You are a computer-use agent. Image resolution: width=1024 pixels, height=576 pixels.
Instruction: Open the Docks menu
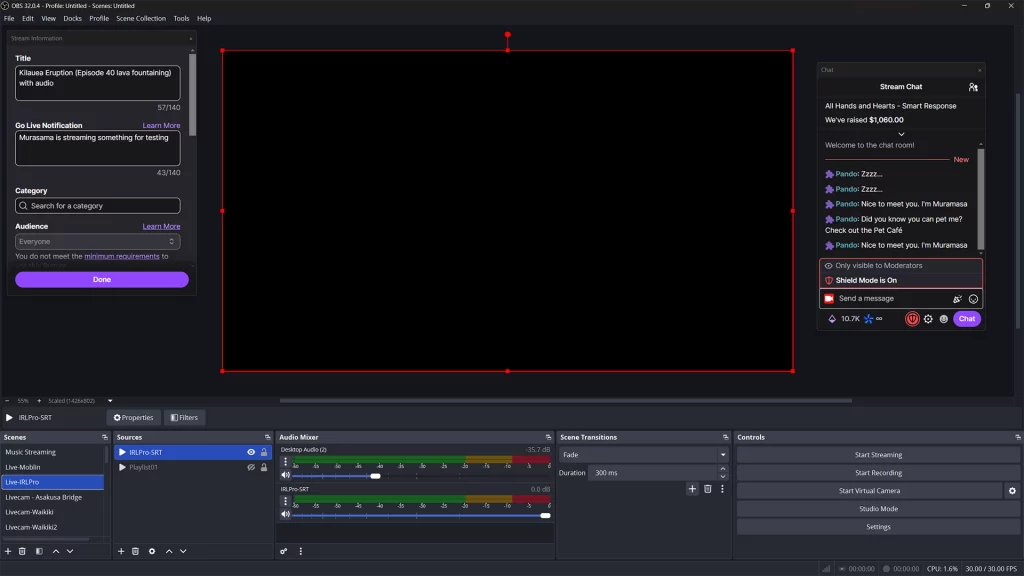pyautogui.click(x=72, y=18)
